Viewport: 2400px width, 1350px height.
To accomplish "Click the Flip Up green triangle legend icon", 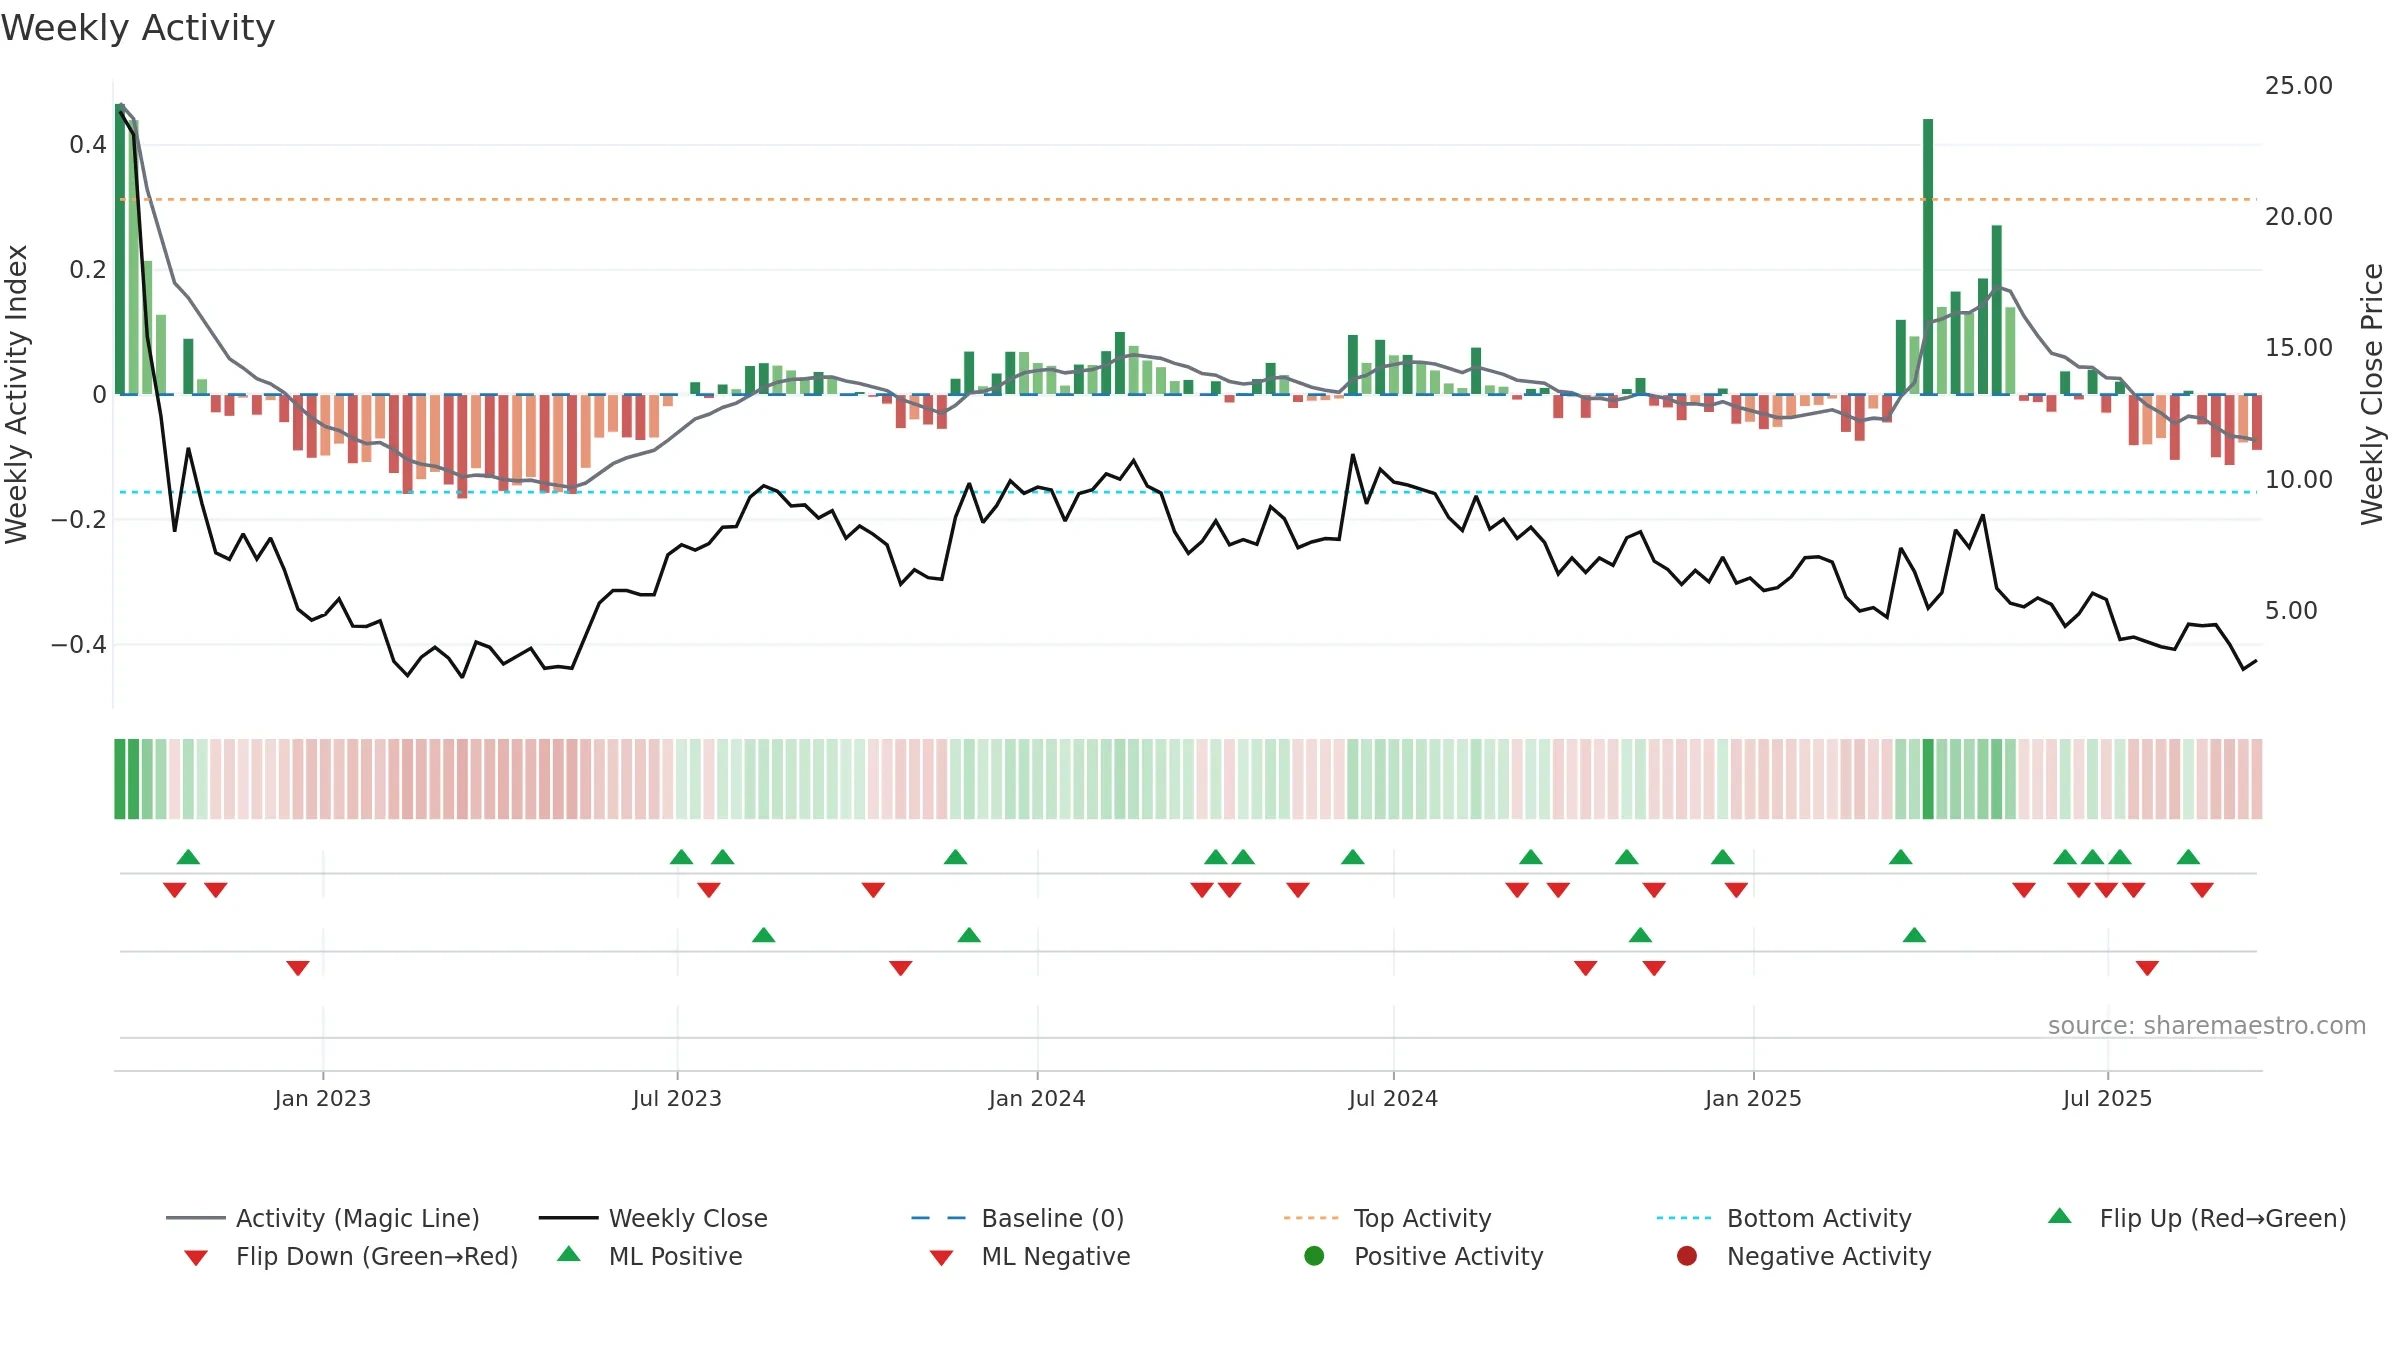I will coord(2059,1216).
